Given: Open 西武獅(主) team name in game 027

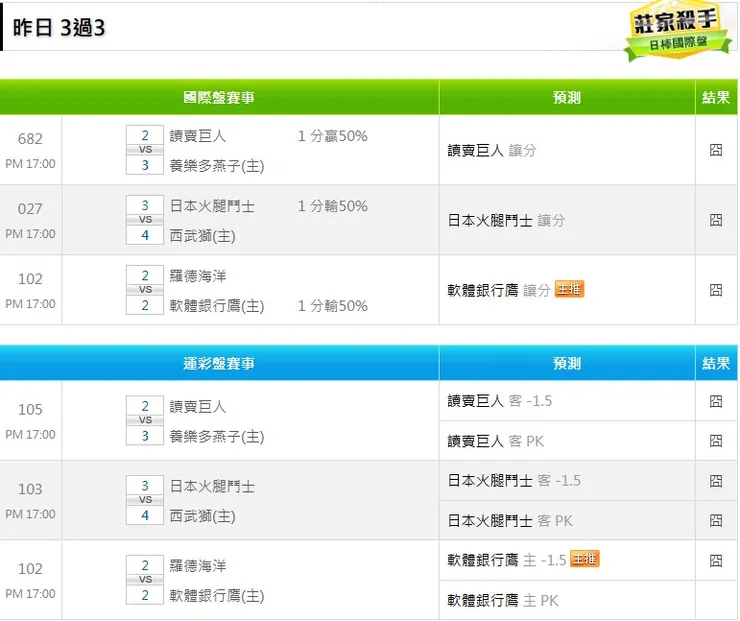Looking at the screenshot, I should click(x=202, y=235).
